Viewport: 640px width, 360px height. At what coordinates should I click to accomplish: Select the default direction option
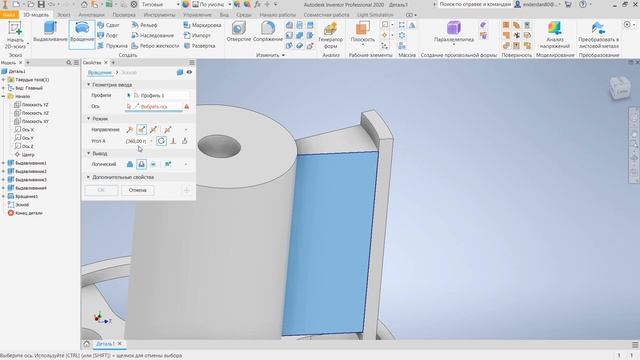(130, 130)
